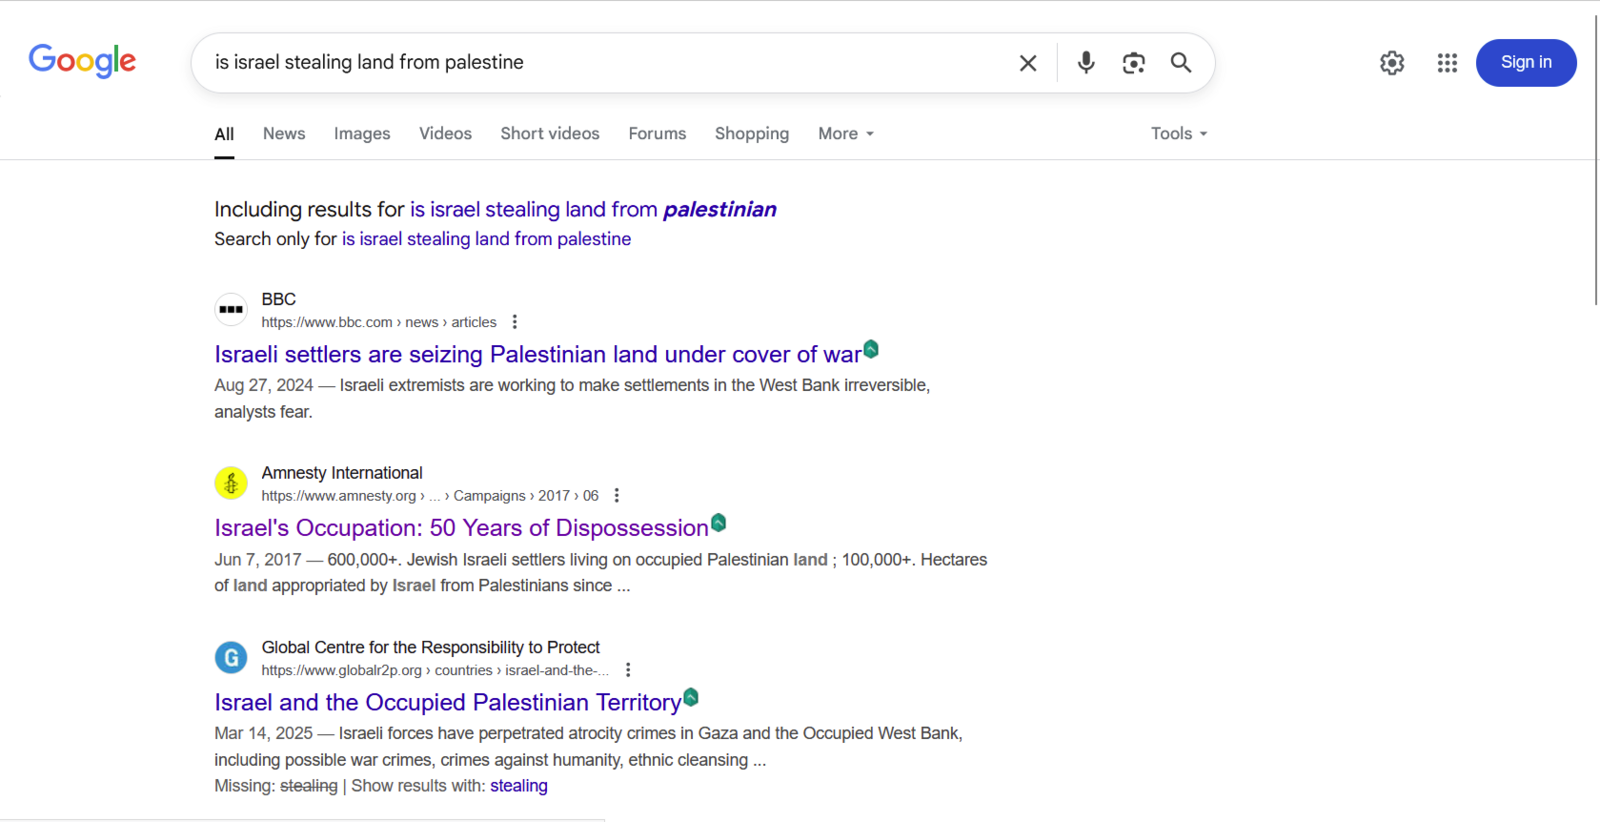Expand the More dropdown

pos(846,134)
